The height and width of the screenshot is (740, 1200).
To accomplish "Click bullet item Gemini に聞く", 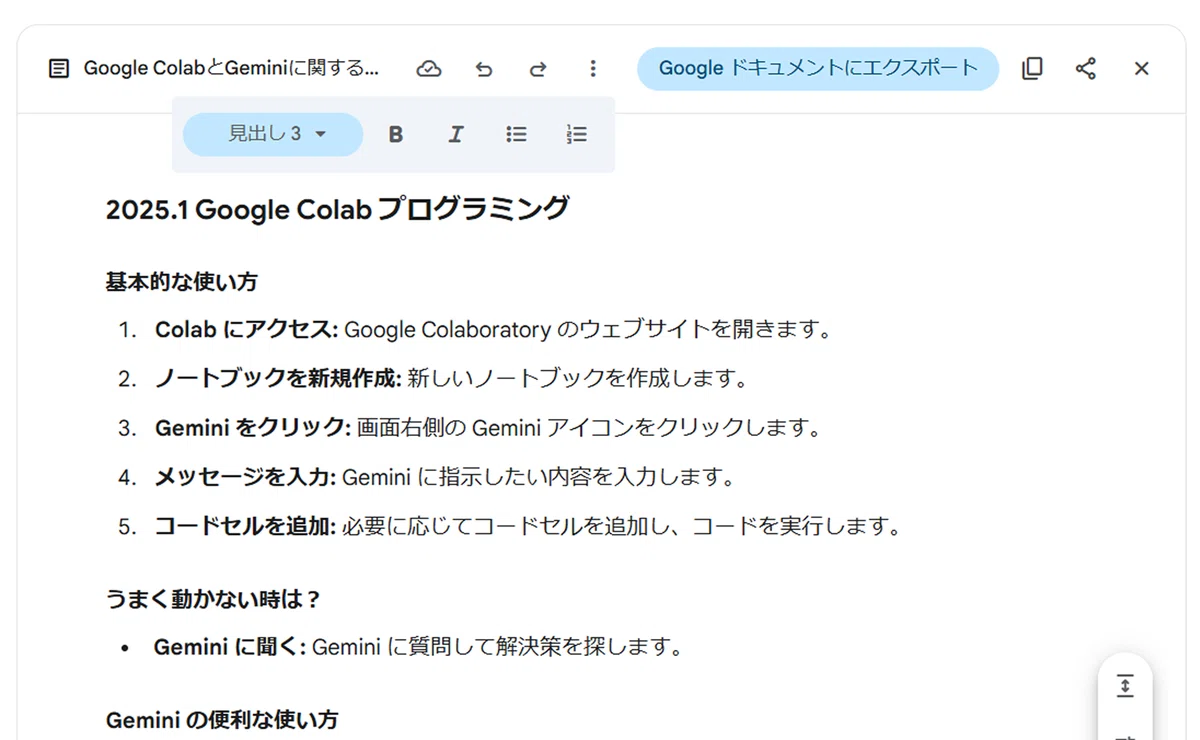I will point(419,647).
